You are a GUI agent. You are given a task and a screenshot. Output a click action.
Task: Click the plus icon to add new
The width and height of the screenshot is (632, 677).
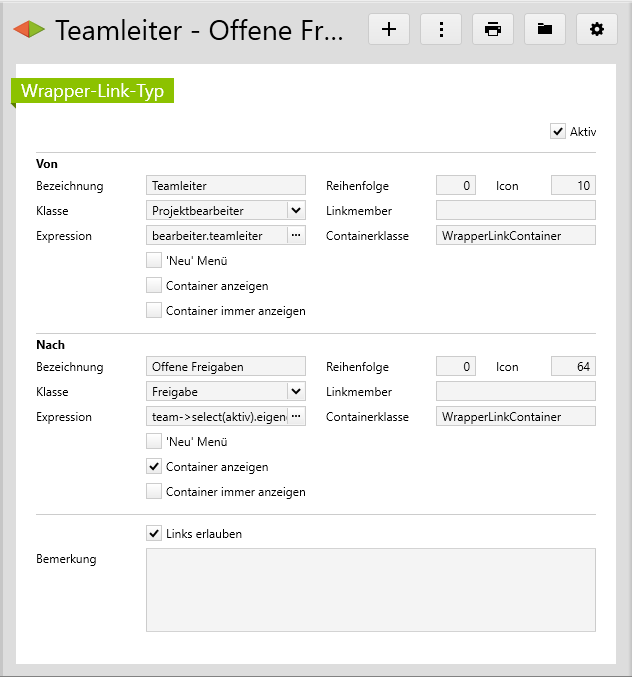click(389, 29)
